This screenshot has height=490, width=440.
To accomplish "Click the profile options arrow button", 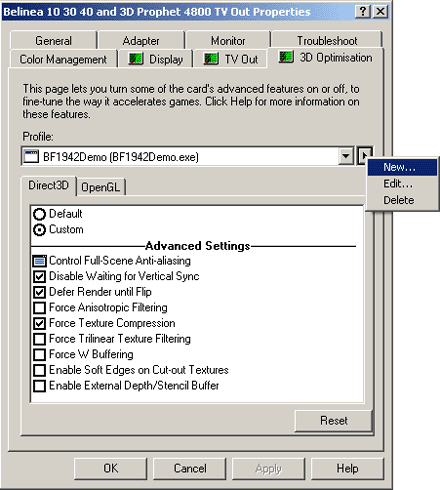I will (365, 155).
